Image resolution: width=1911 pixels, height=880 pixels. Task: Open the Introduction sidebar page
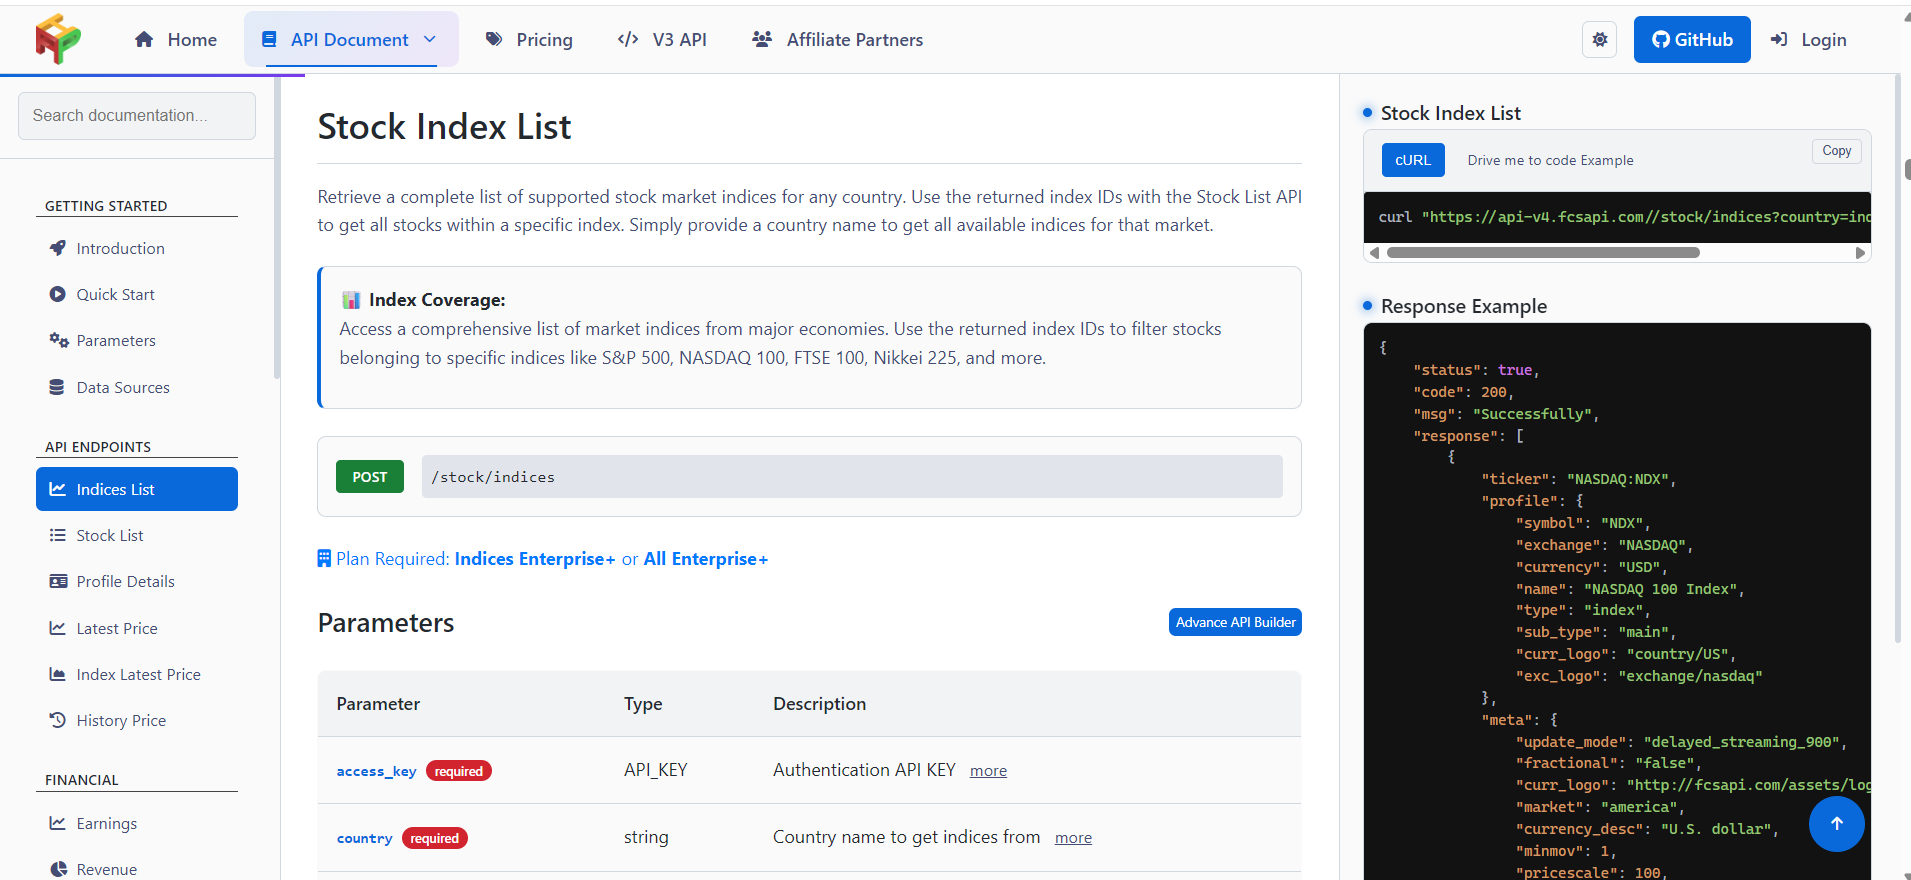137,248
